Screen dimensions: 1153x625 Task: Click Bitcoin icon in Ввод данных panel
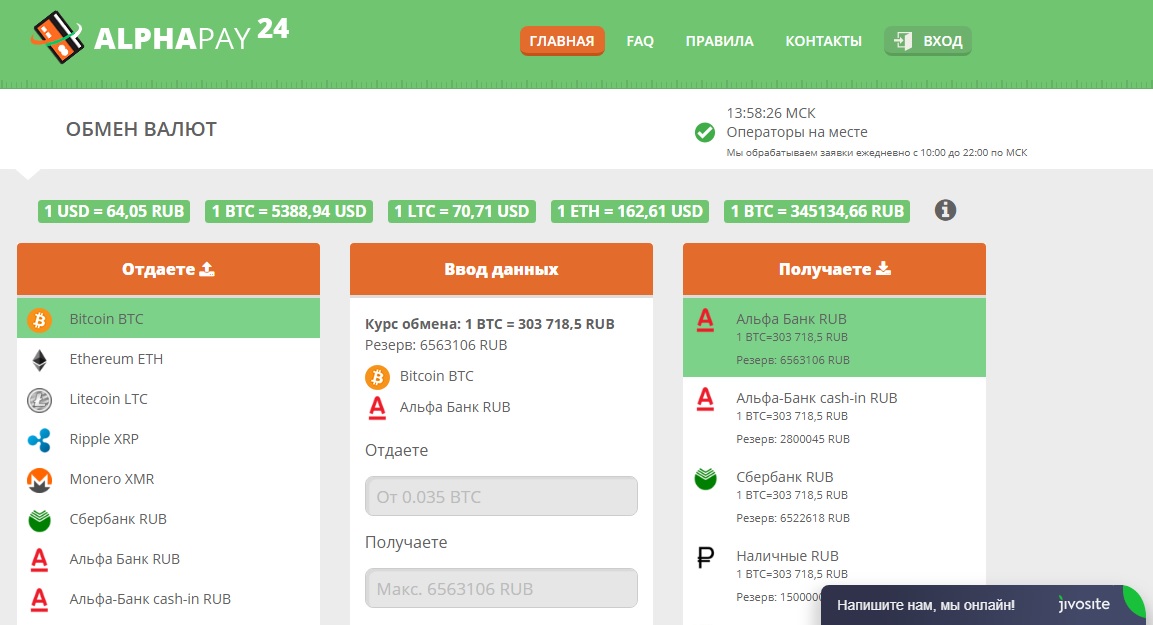377,377
